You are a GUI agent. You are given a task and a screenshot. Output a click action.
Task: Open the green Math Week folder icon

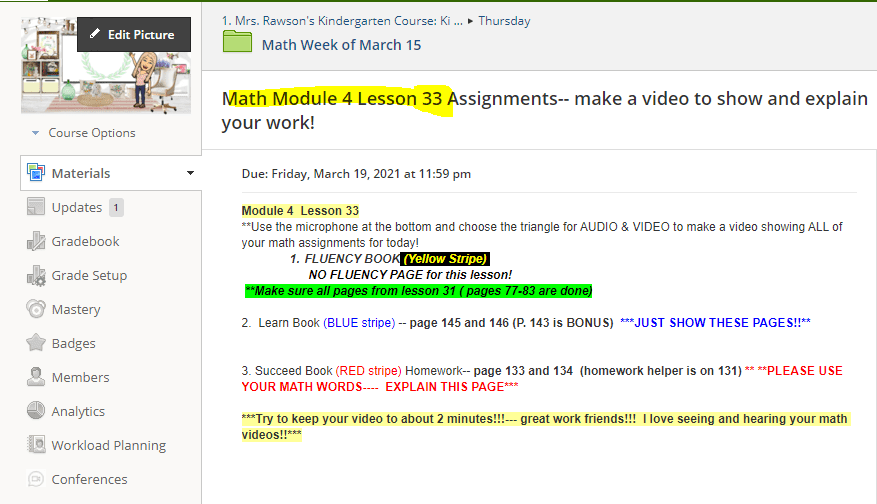[x=237, y=41]
